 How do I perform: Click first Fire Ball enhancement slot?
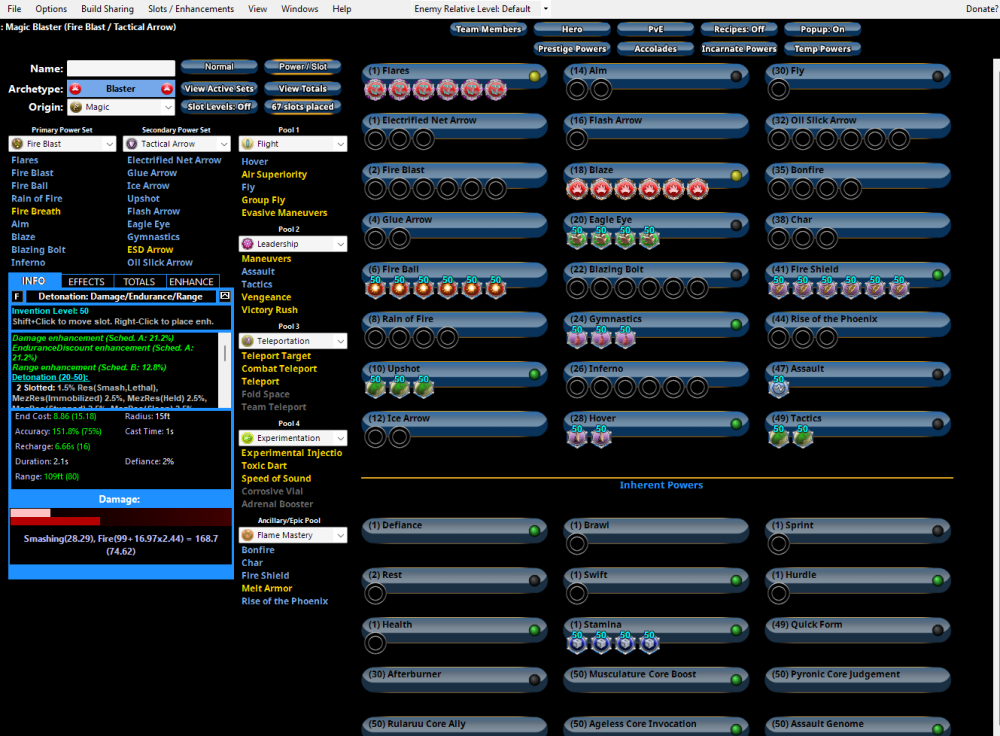377,289
